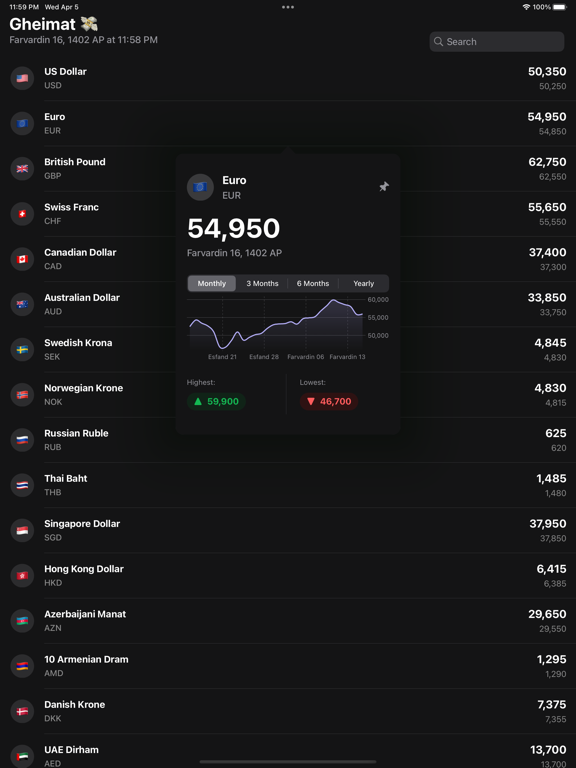Image resolution: width=576 pixels, height=768 pixels.
Task: Click the Canadian flag icon for CAD
Action: pyautogui.click(x=22, y=259)
